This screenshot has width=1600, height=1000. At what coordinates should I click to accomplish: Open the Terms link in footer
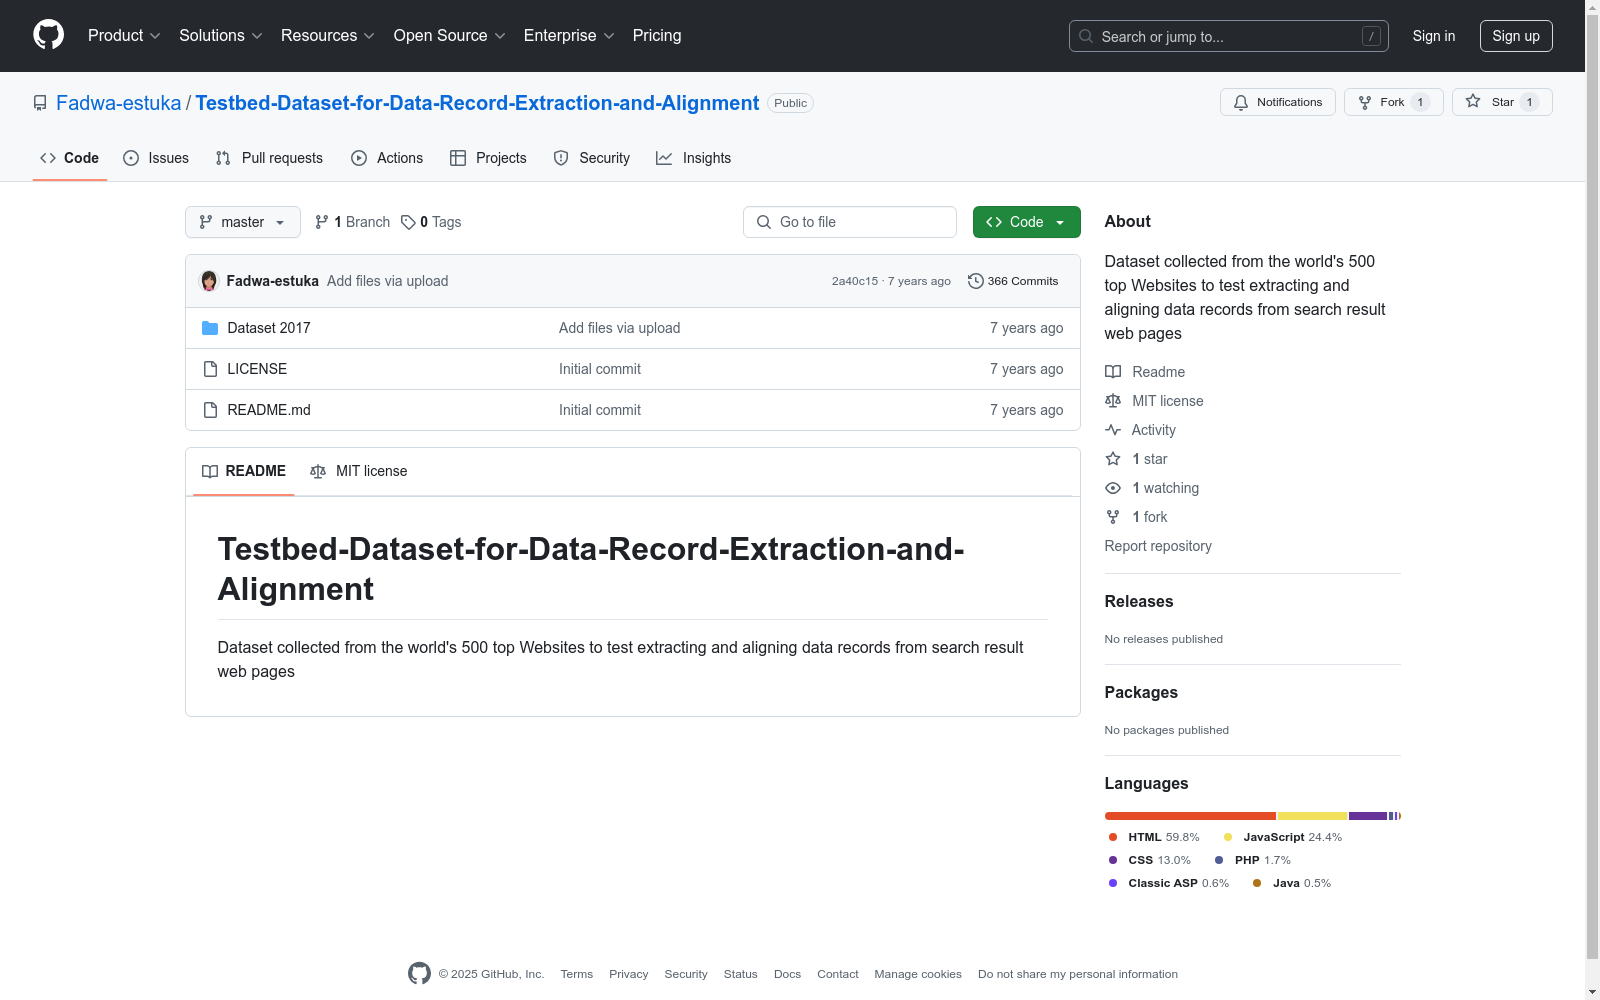[577, 974]
